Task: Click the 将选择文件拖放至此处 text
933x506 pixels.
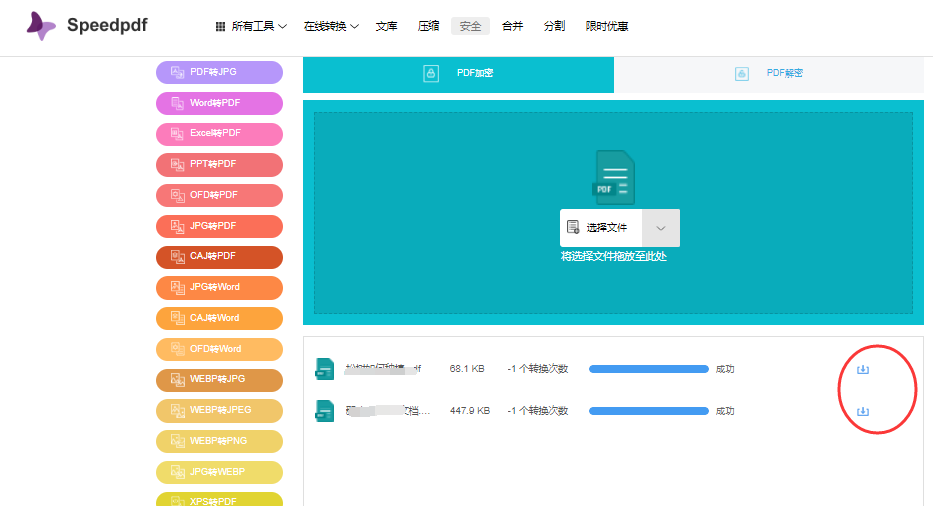Action: coord(613,257)
